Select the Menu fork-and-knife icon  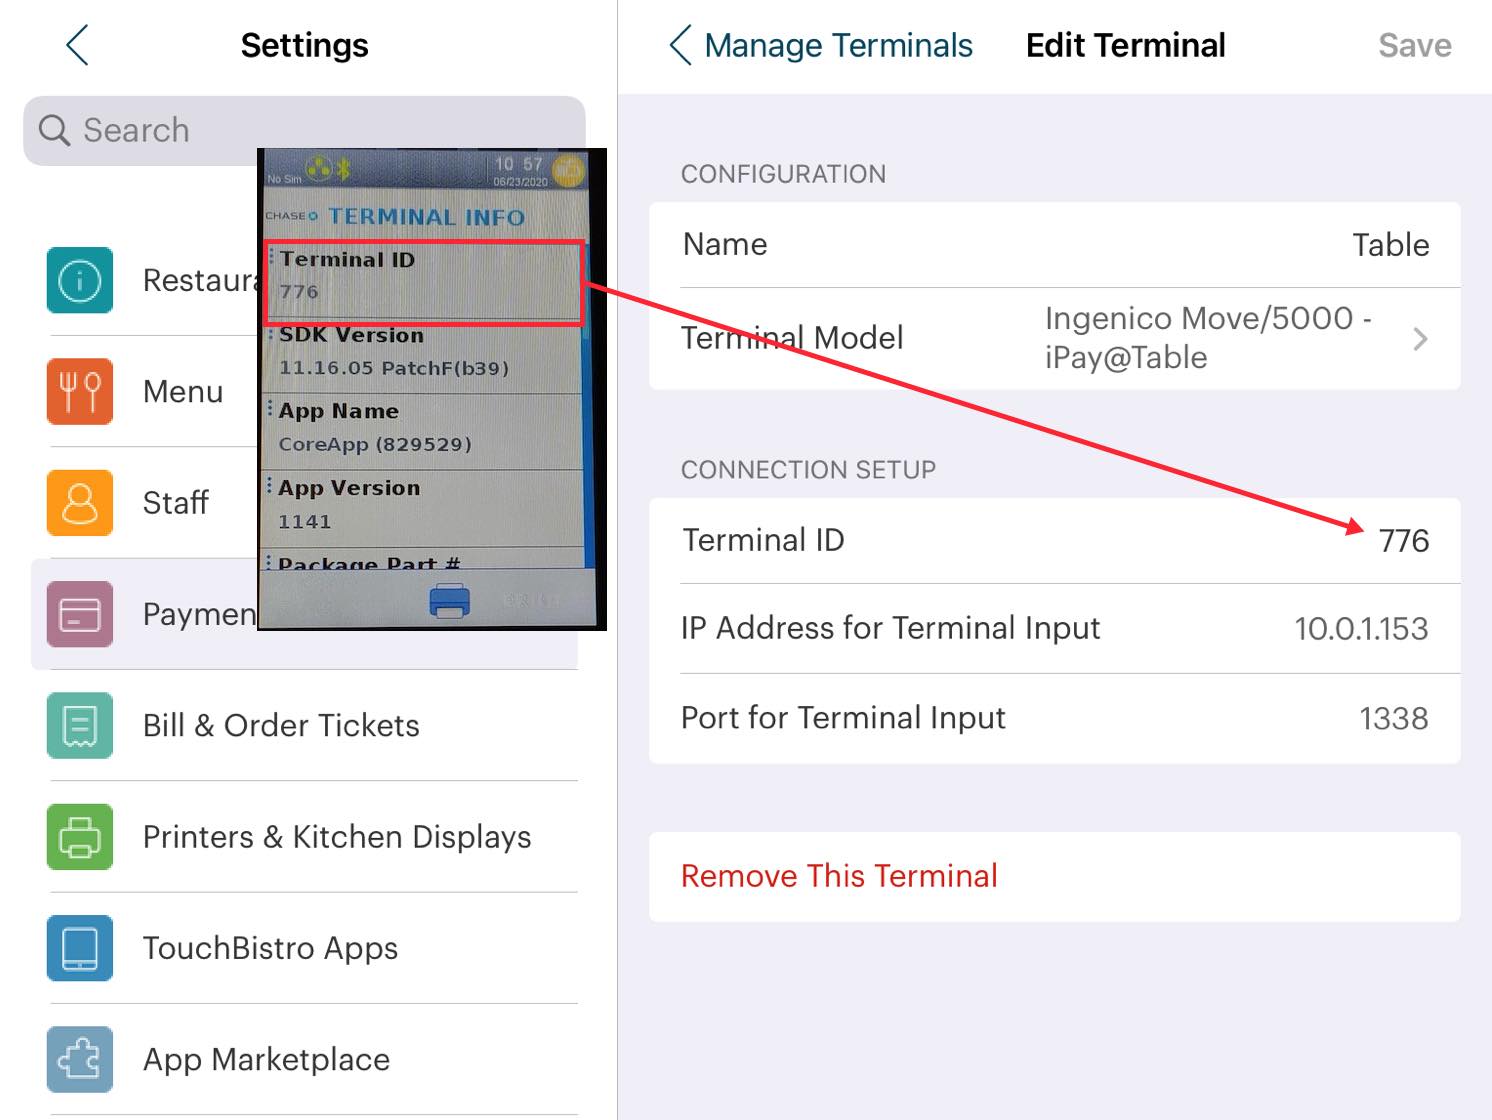(x=79, y=392)
